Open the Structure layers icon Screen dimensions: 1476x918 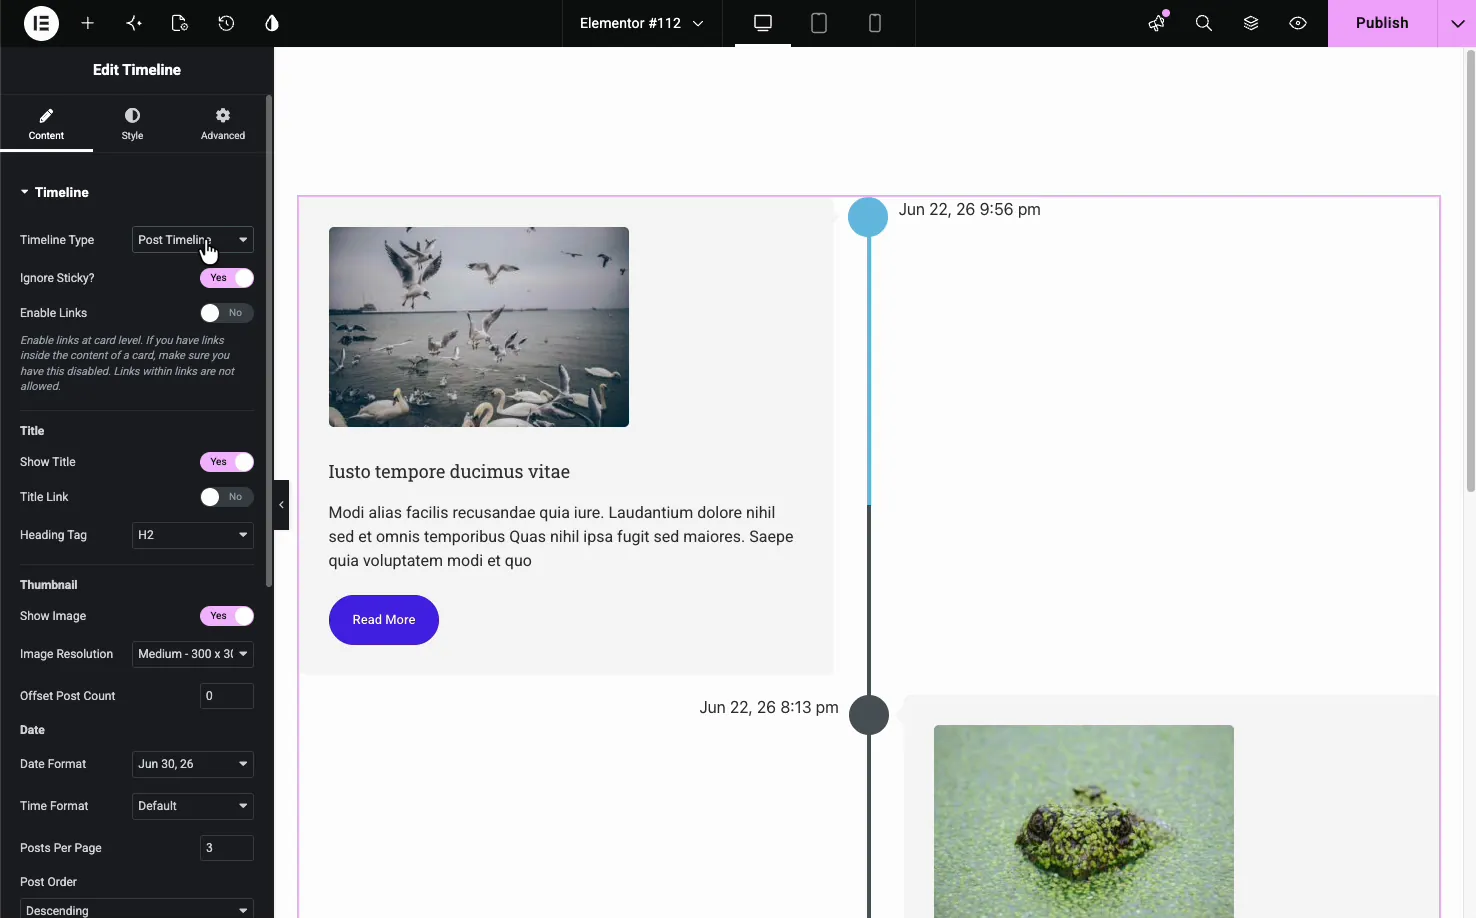pyautogui.click(x=1251, y=23)
